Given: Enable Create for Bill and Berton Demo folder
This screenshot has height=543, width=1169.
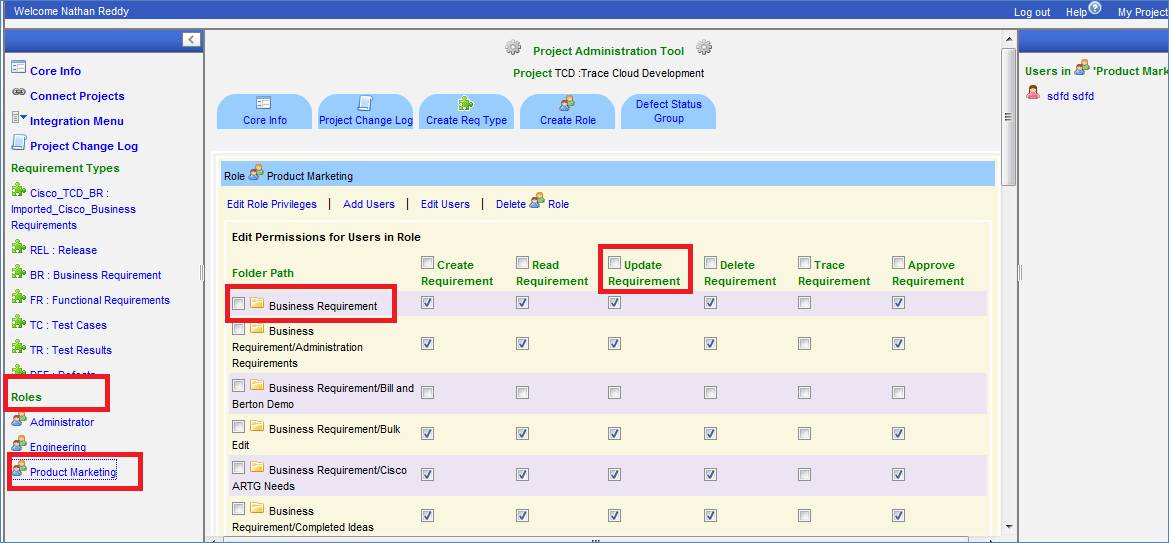Looking at the screenshot, I should (427, 392).
